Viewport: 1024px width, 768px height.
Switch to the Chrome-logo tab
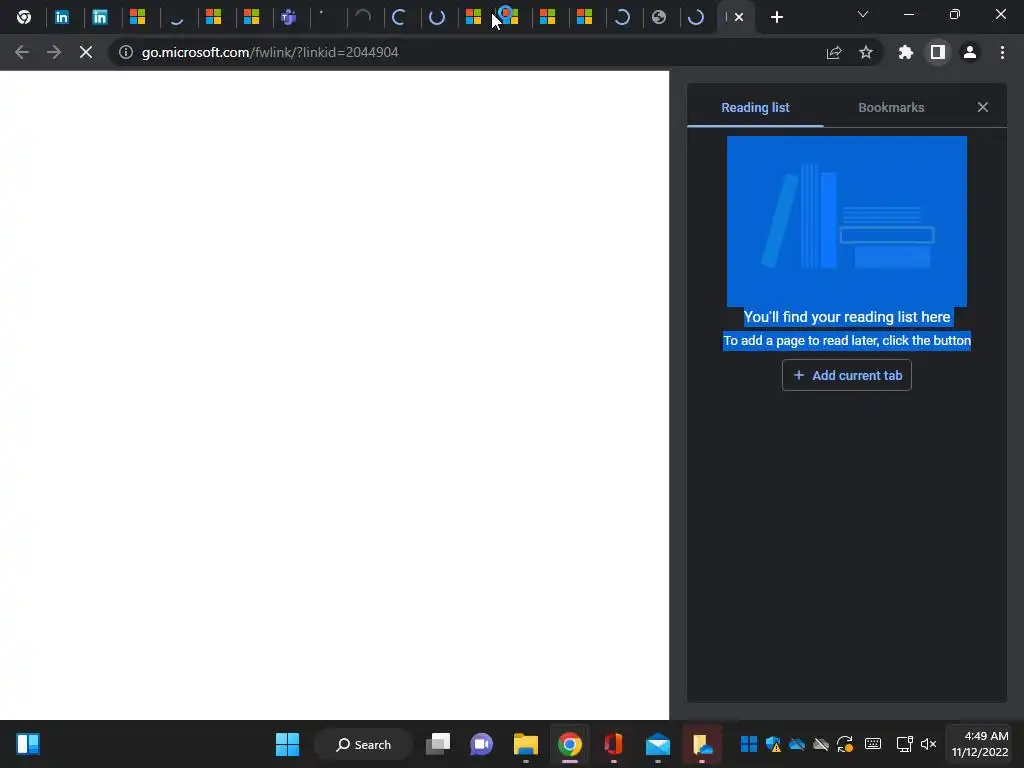click(24, 17)
